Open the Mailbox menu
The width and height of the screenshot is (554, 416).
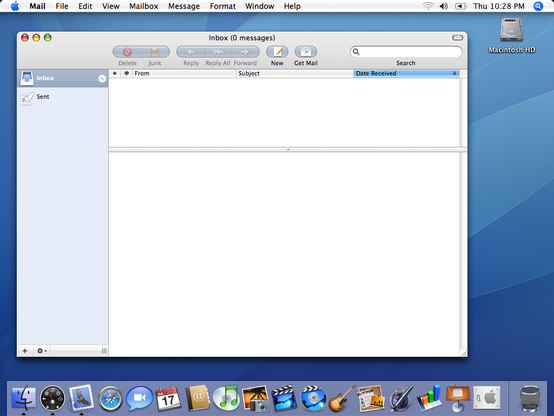143,6
